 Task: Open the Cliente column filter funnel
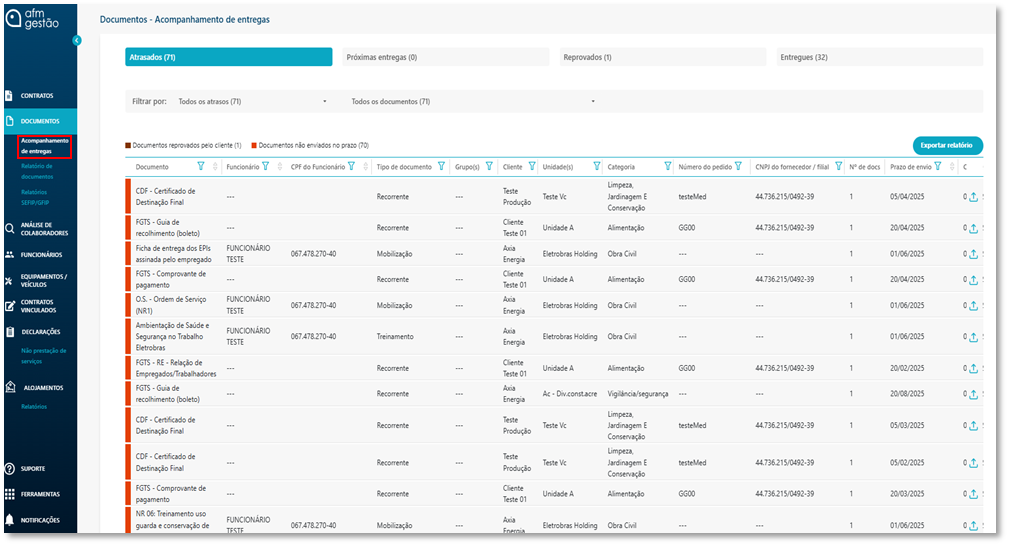coord(530,167)
